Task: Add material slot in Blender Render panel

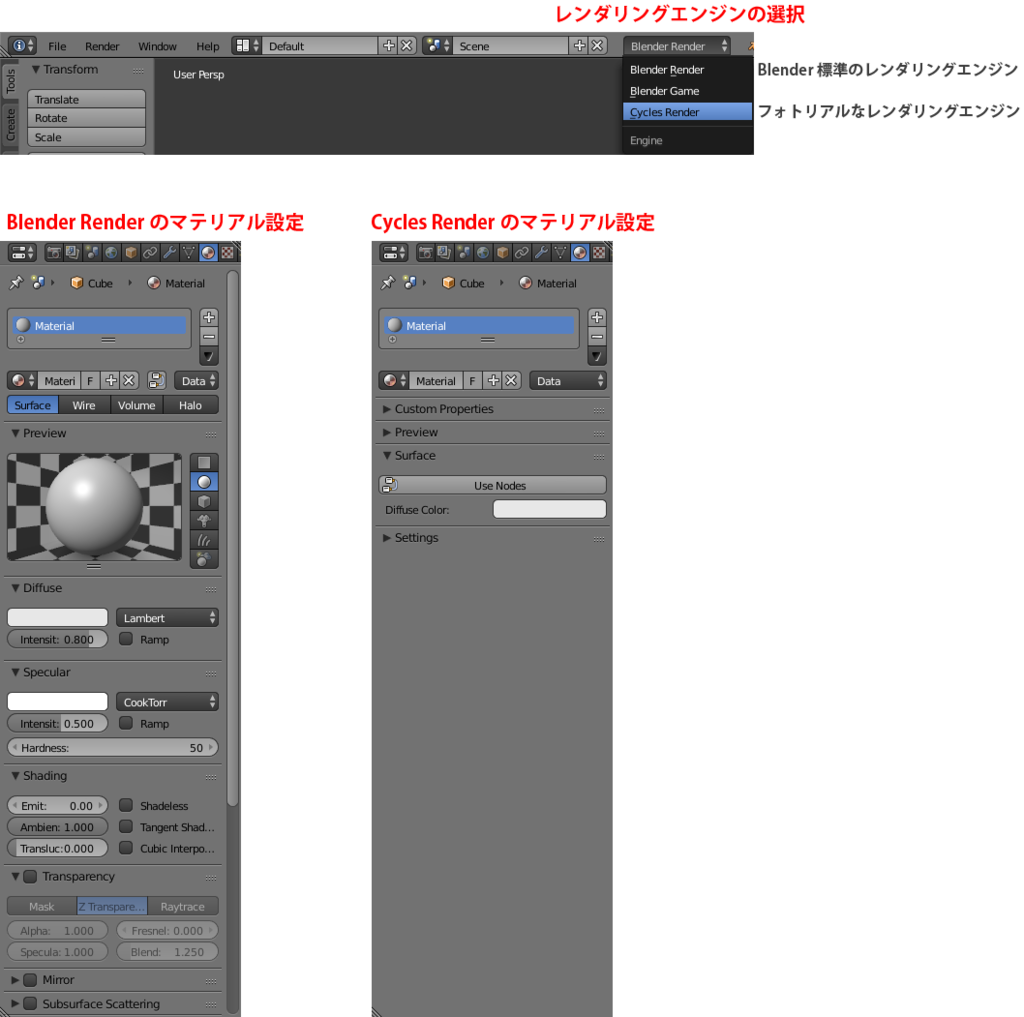Action: point(209,317)
